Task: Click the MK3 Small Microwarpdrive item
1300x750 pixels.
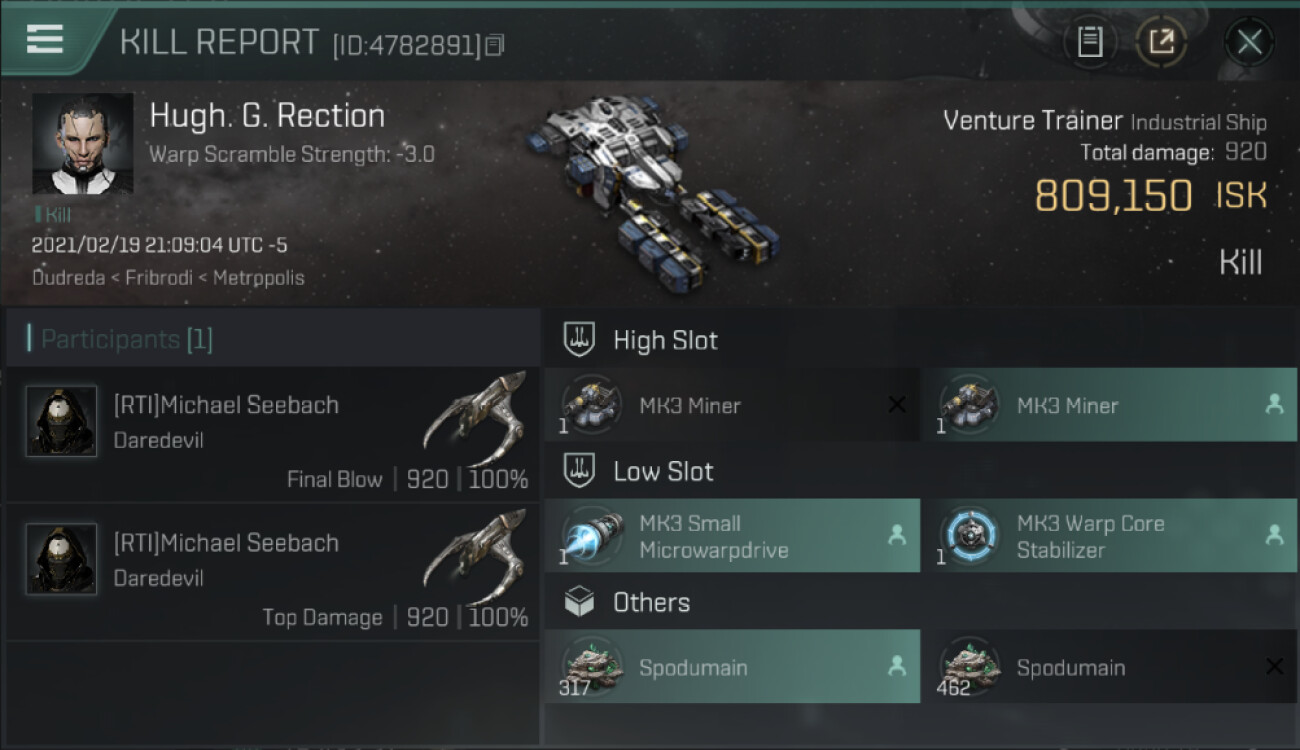Action: (x=732, y=536)
